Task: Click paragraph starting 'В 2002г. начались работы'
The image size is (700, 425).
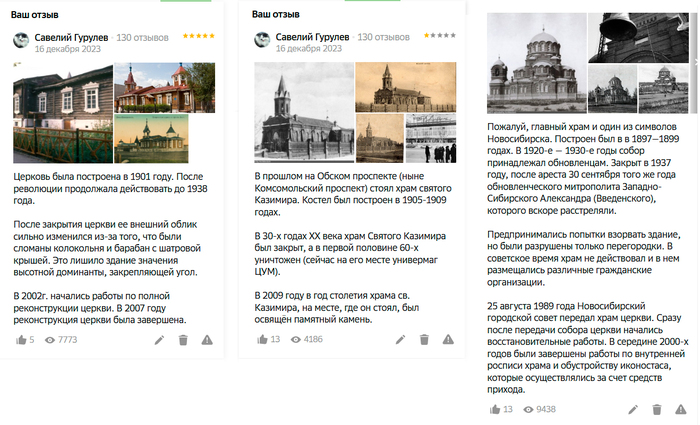Action: click(100, 308)
